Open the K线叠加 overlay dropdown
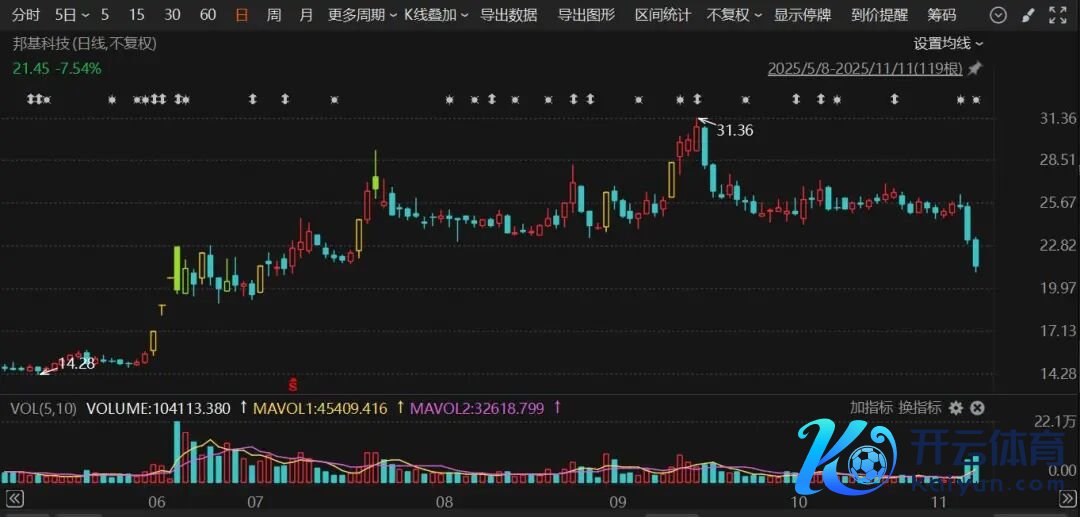Image resolution: width=1080 pixels, height=517 pixels. pyautogui.click(x=436, y=15)
